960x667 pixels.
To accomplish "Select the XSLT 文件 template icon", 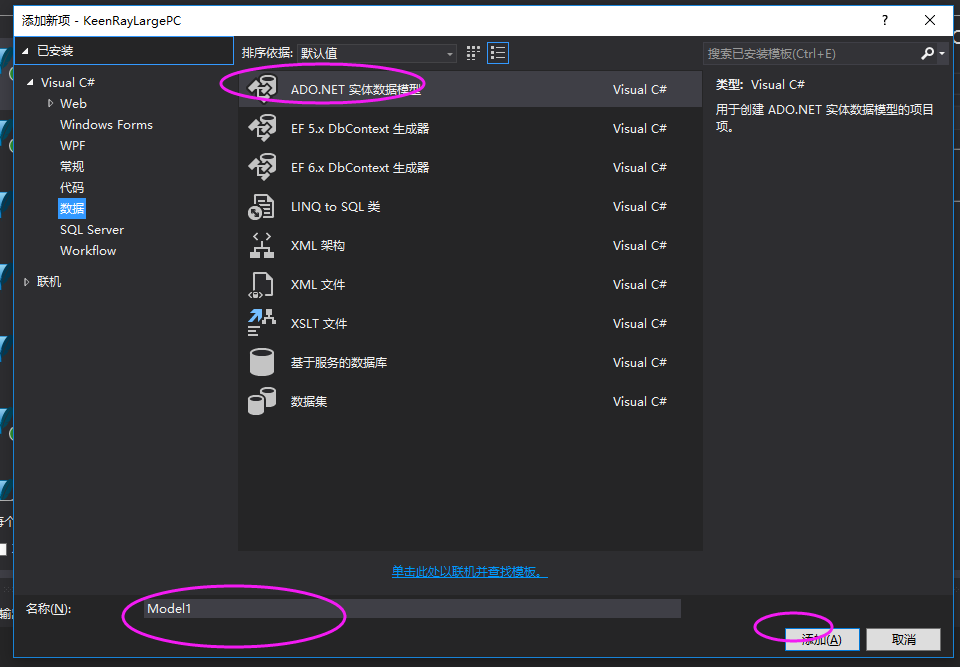I will click(261, 323).
